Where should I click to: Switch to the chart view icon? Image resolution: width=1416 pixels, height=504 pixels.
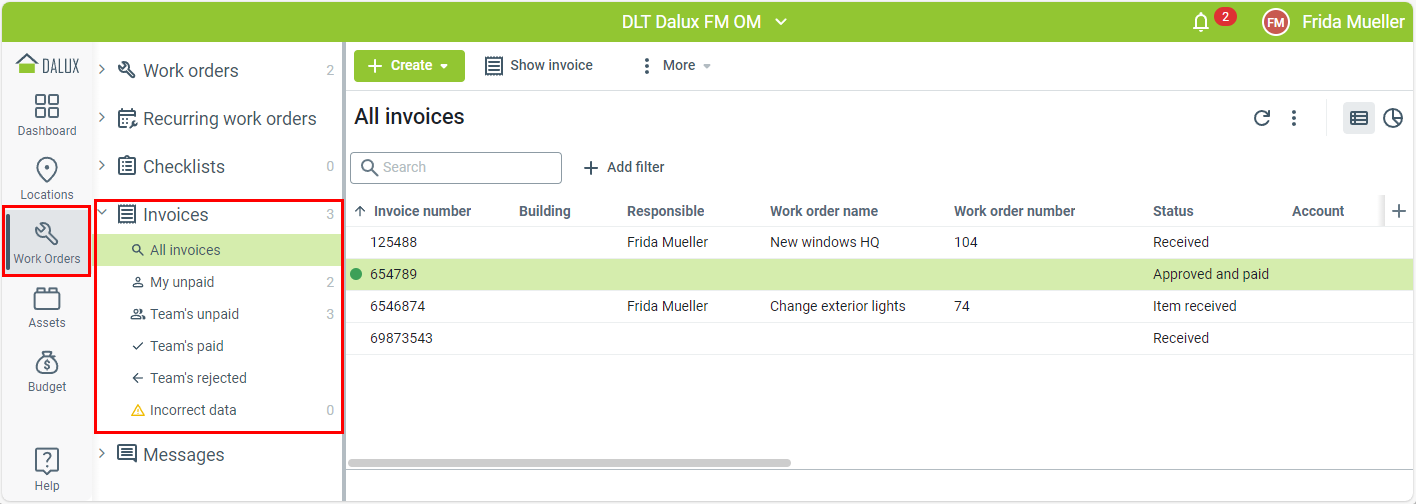coord(1393,118)
